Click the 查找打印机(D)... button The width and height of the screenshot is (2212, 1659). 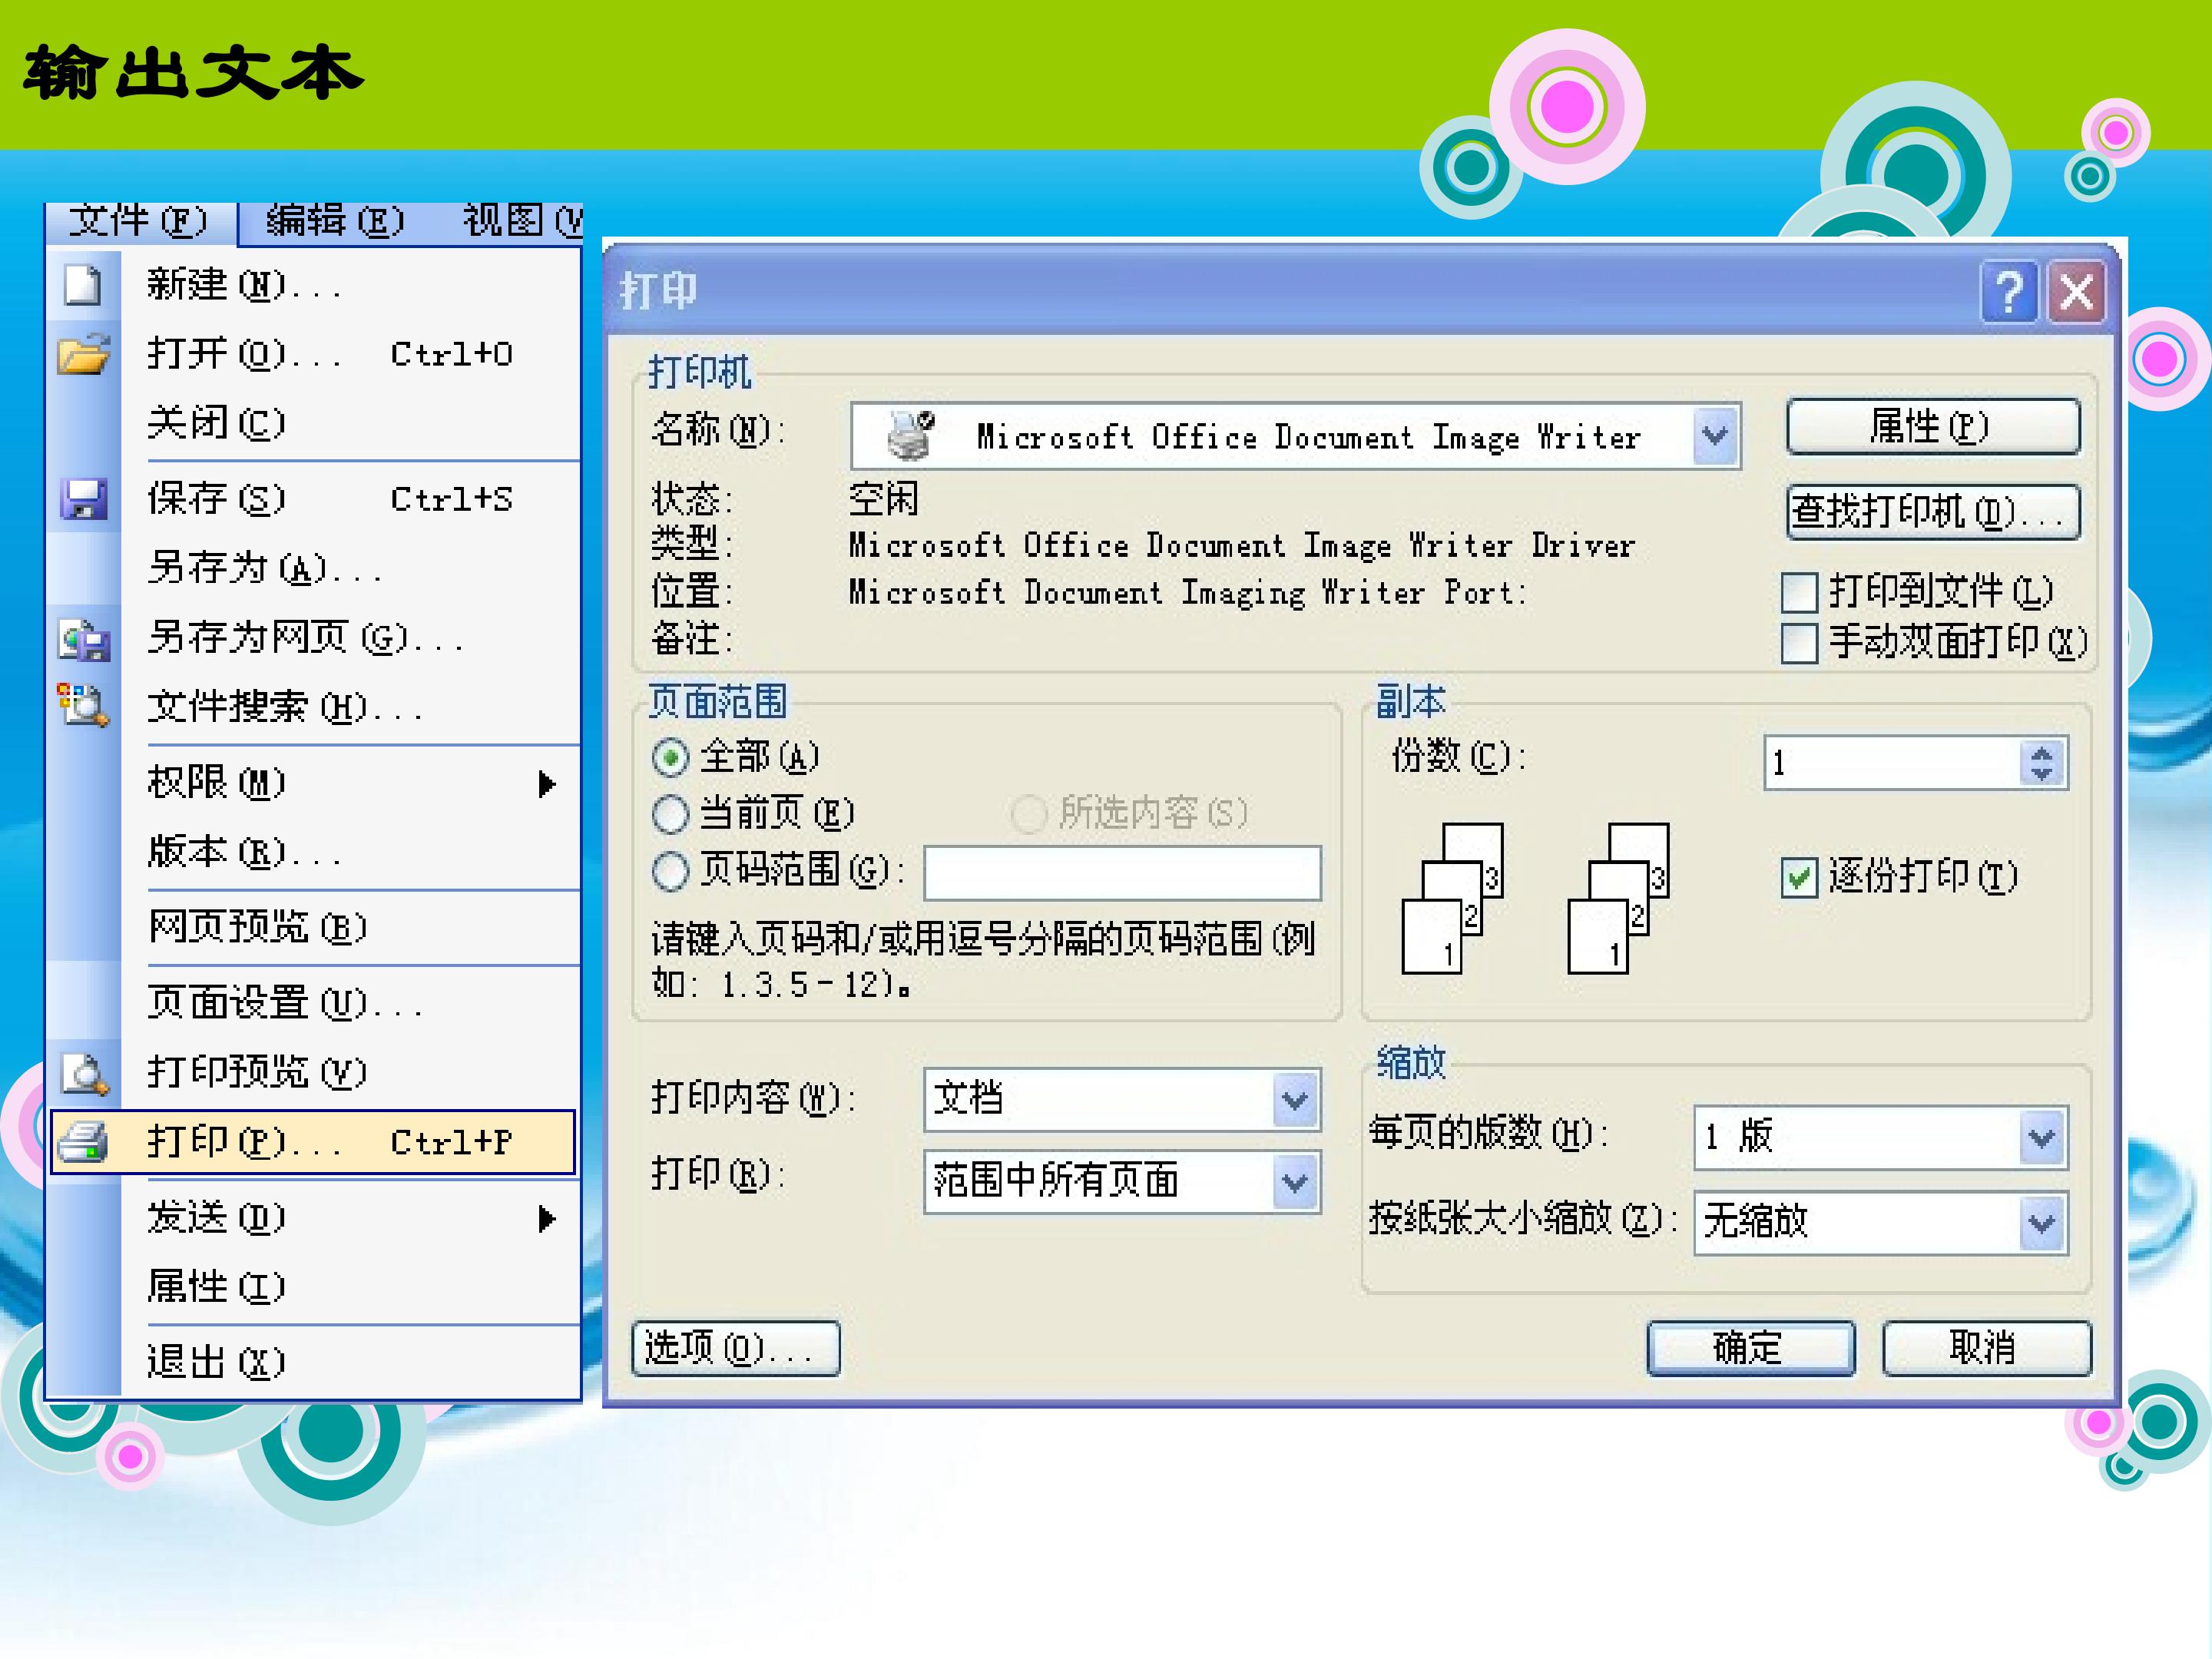1933,512
